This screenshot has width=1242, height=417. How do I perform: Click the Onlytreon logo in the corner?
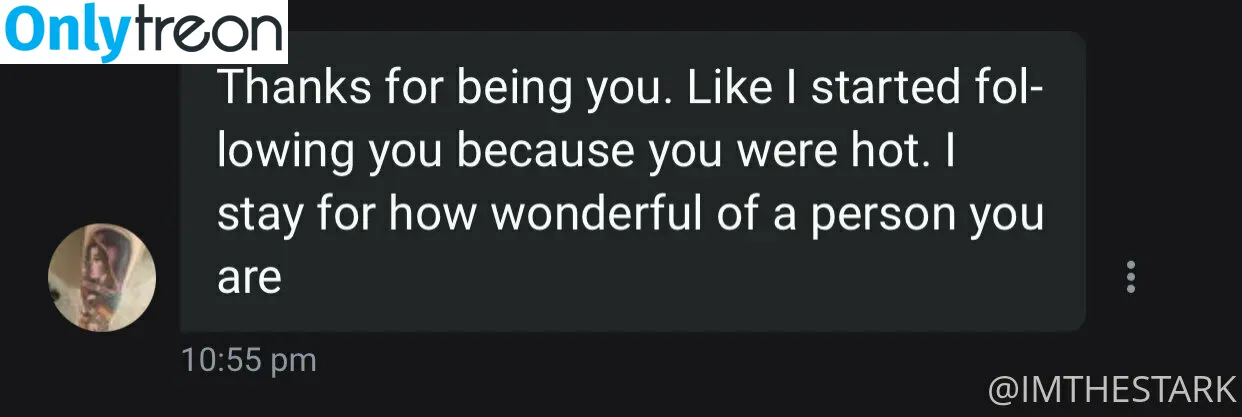click(x=143, y=31)
